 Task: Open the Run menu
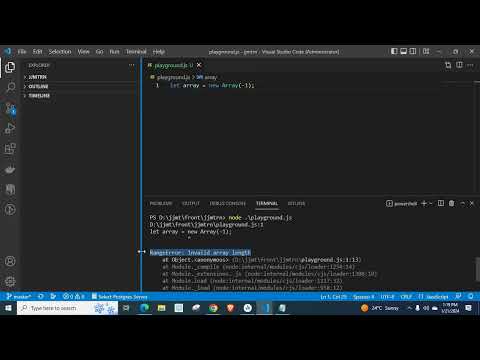(x=114, y=52)
